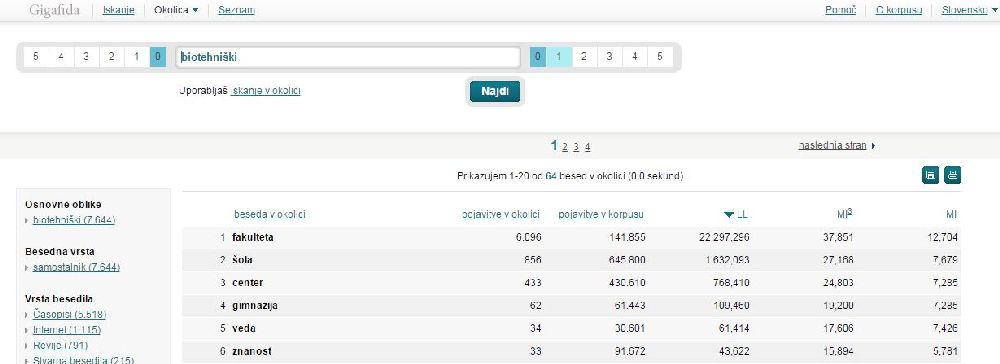Go to results page 3

click(x=576, y=147)
